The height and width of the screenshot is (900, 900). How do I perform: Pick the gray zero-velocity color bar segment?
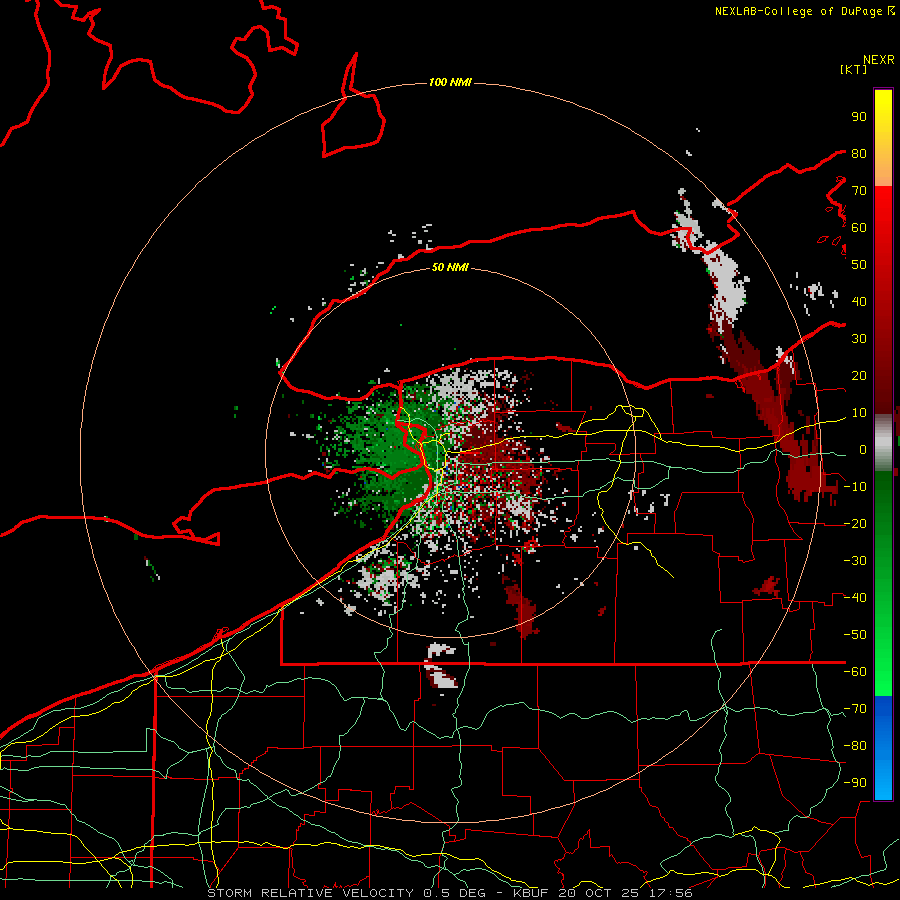883,442
